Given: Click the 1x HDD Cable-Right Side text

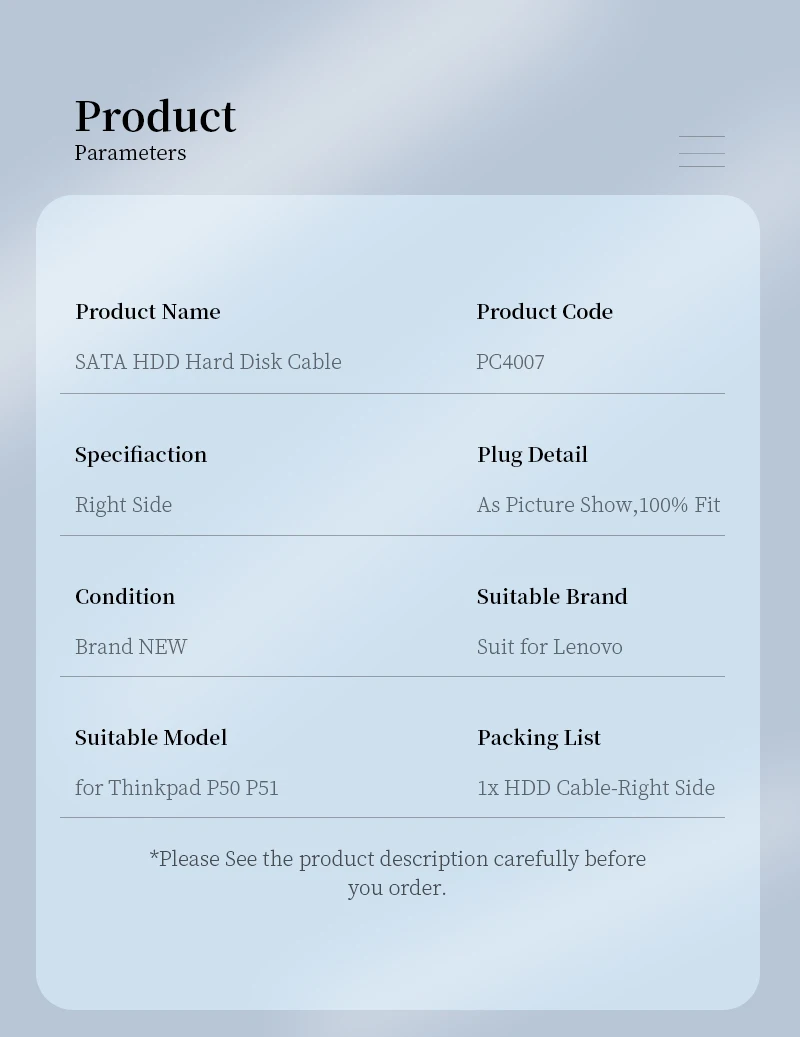Looking at the screenshot, I should [595, 787].
